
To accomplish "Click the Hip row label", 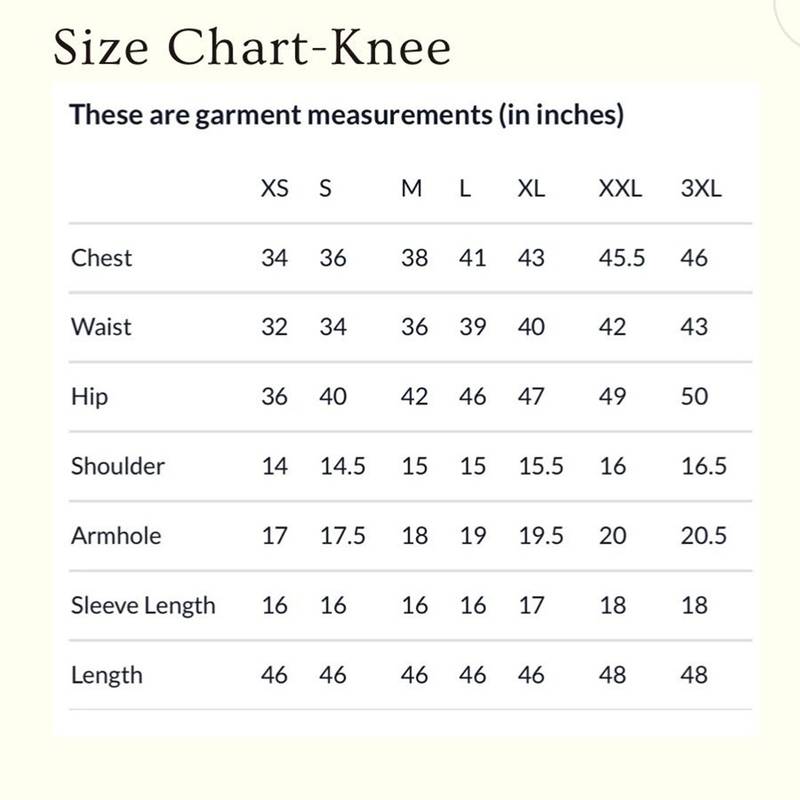I will point(89,397).
